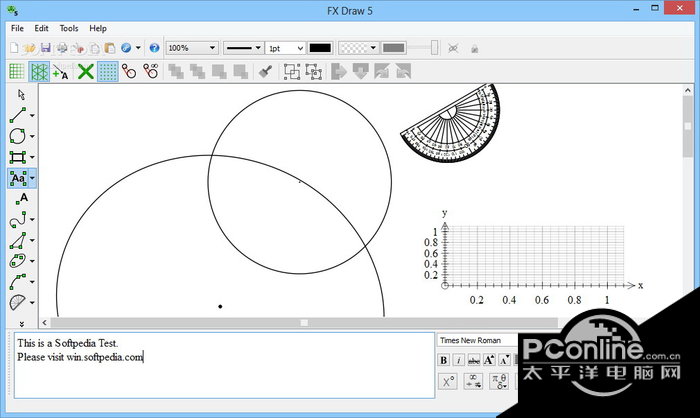700x418 pixels.
Task: Open the Edit menu
Action: 42,28
